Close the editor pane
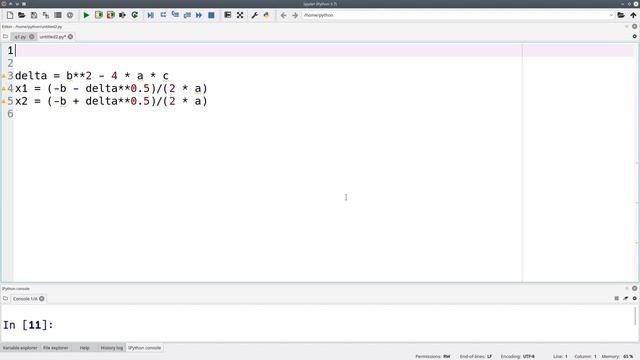Screen dimensions: 640x360 coord(634,26)
